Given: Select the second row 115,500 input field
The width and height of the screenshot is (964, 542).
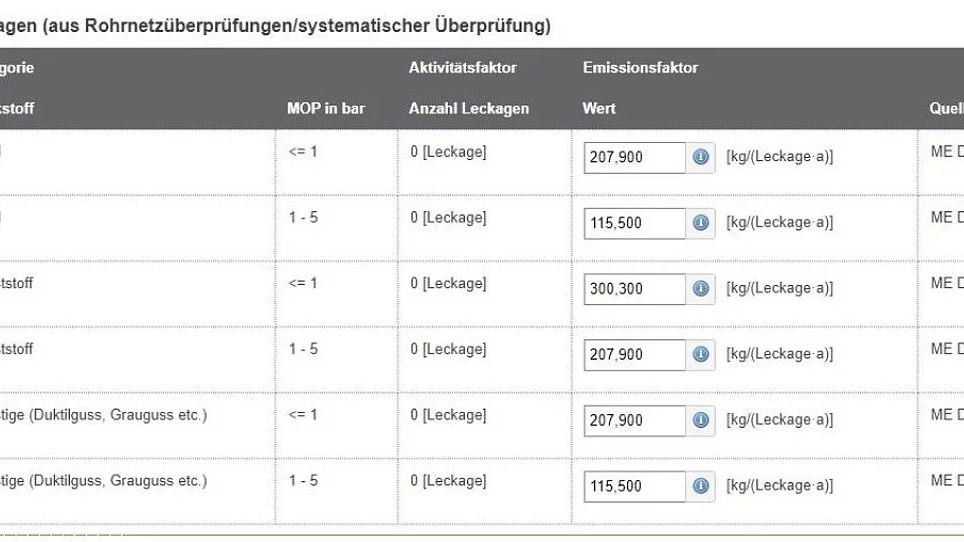Looking at the screenshot, I should (x=634, y=223).
